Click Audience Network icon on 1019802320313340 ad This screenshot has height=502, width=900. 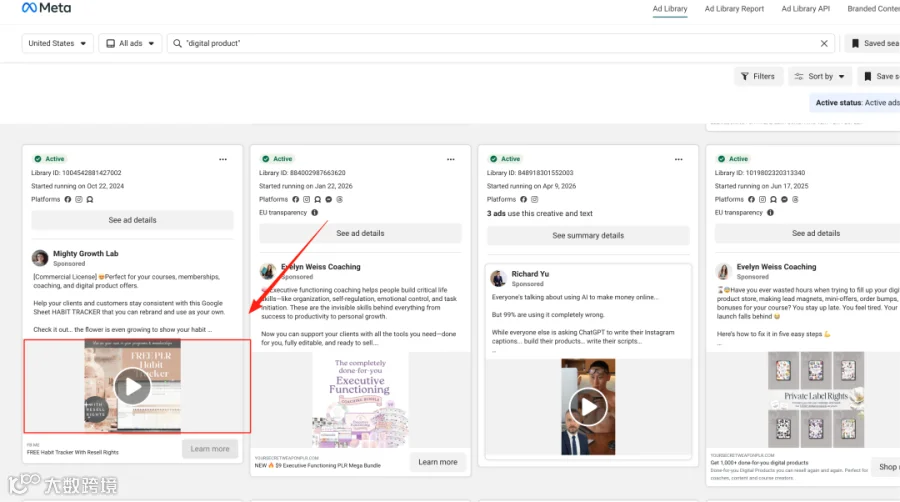click(x=773, y=200)
